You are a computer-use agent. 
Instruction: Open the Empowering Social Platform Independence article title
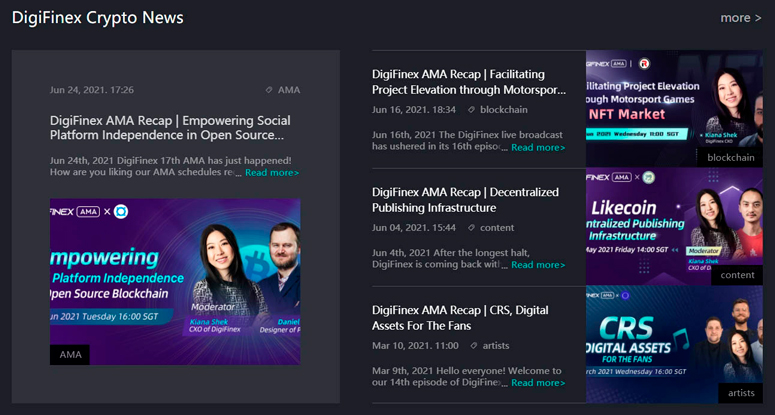(x=170, y=127)
